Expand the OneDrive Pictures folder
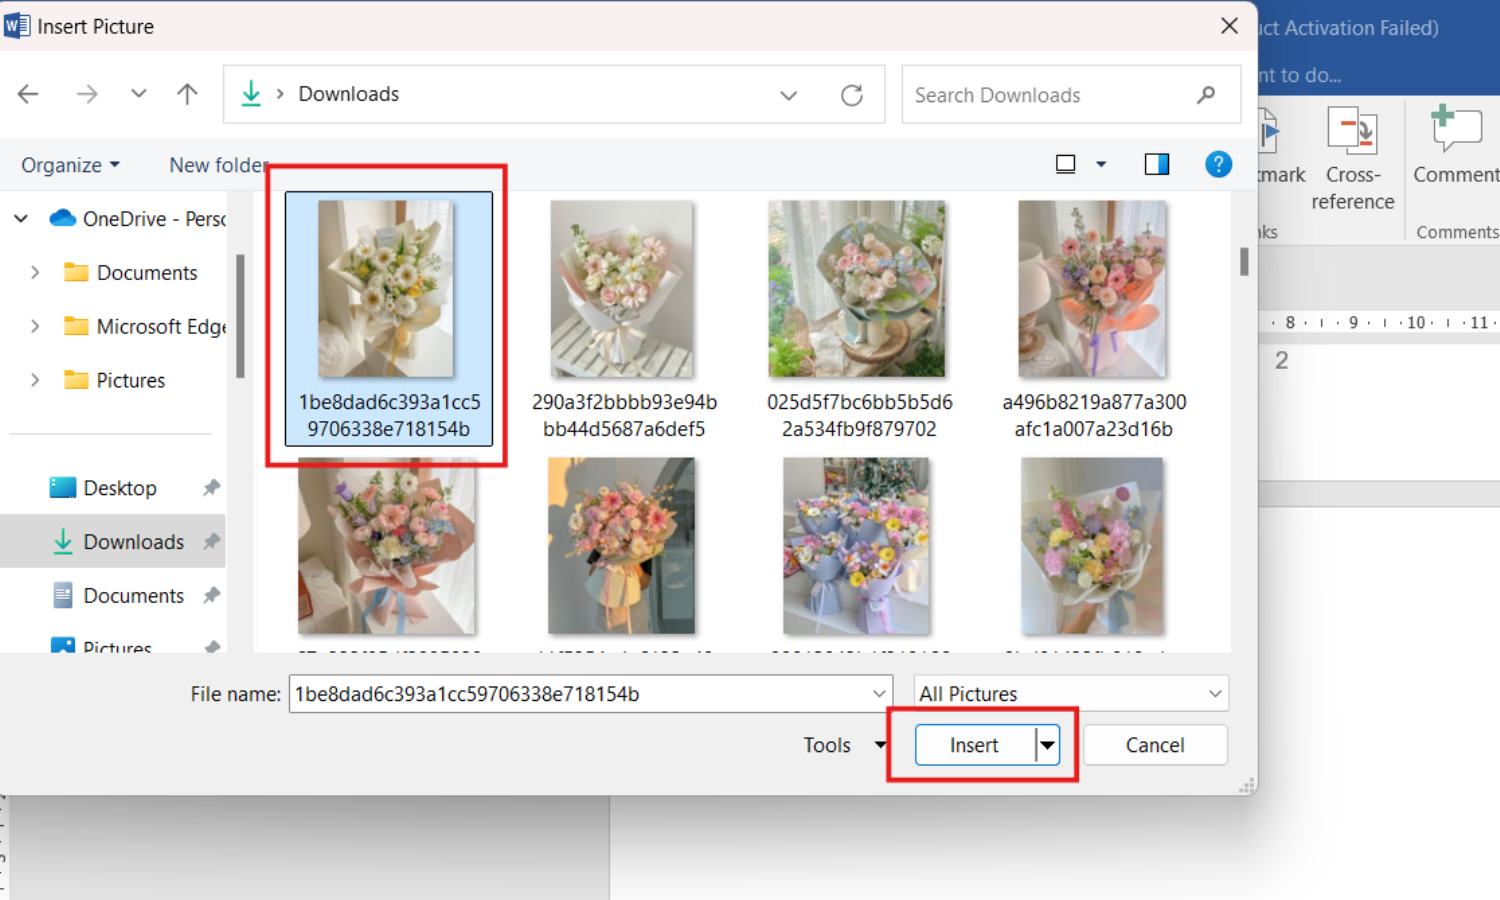This screenshot has height=900, width=1500. point(35,380)
